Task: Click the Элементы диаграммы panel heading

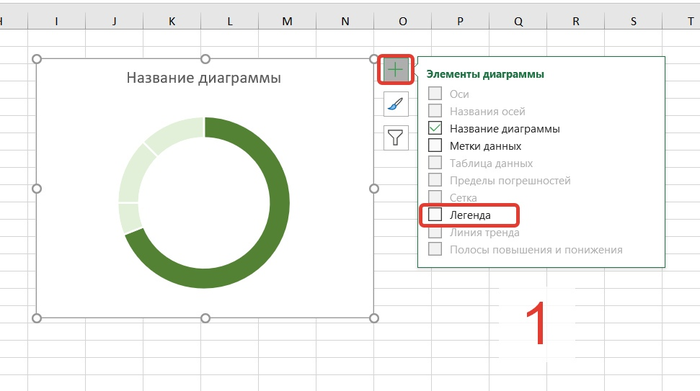Action: click(485, 74)
